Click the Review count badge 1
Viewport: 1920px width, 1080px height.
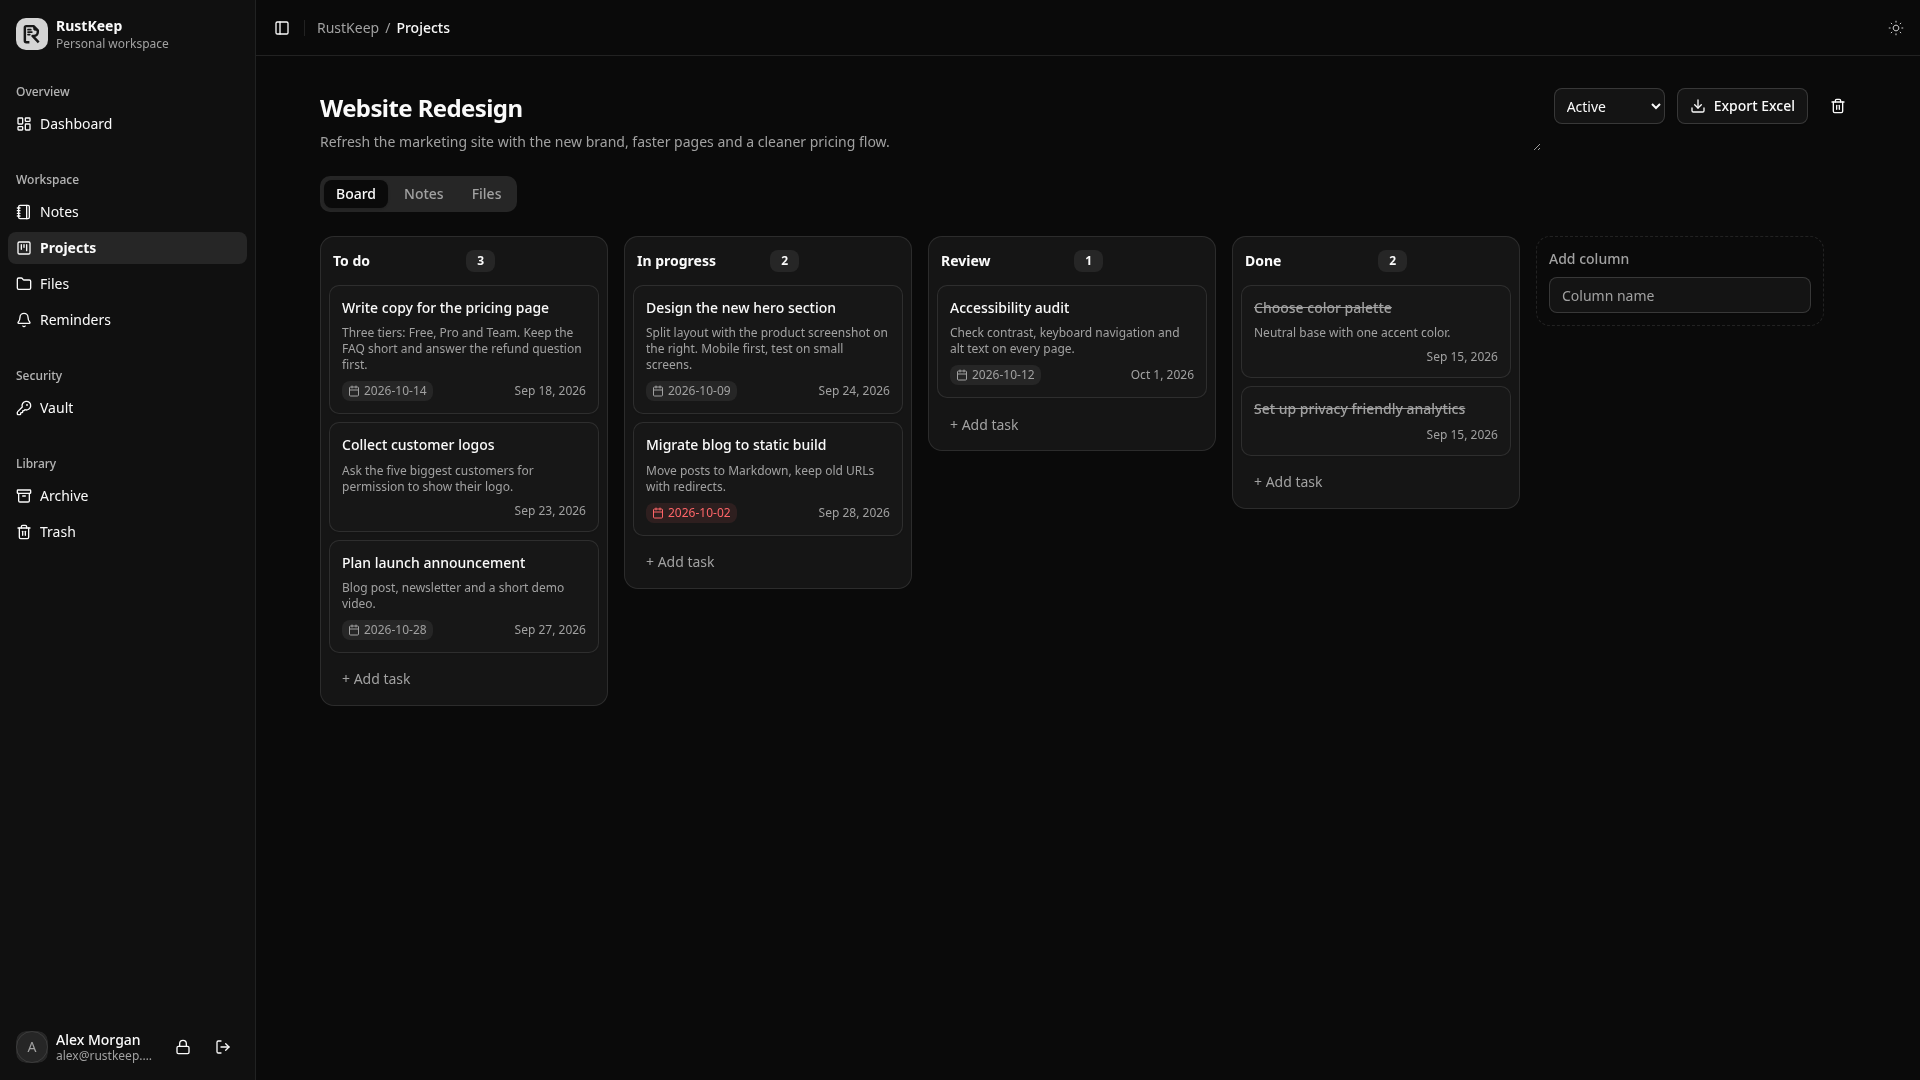[1088, 261]
